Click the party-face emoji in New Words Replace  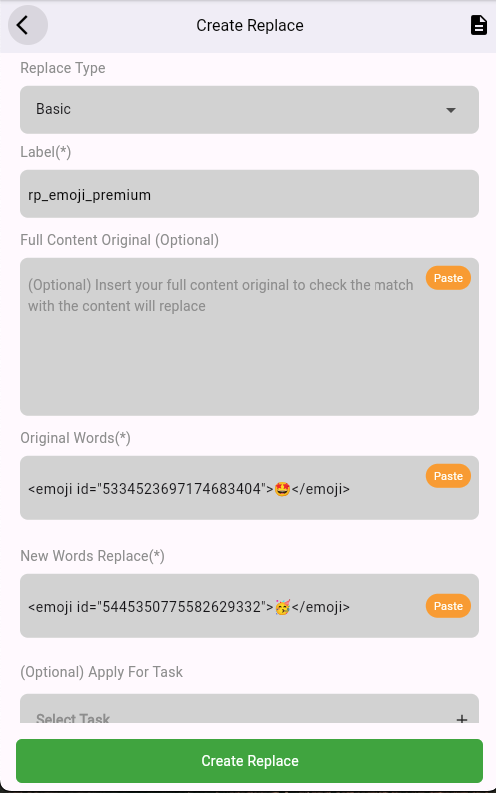tap(282, 606)
